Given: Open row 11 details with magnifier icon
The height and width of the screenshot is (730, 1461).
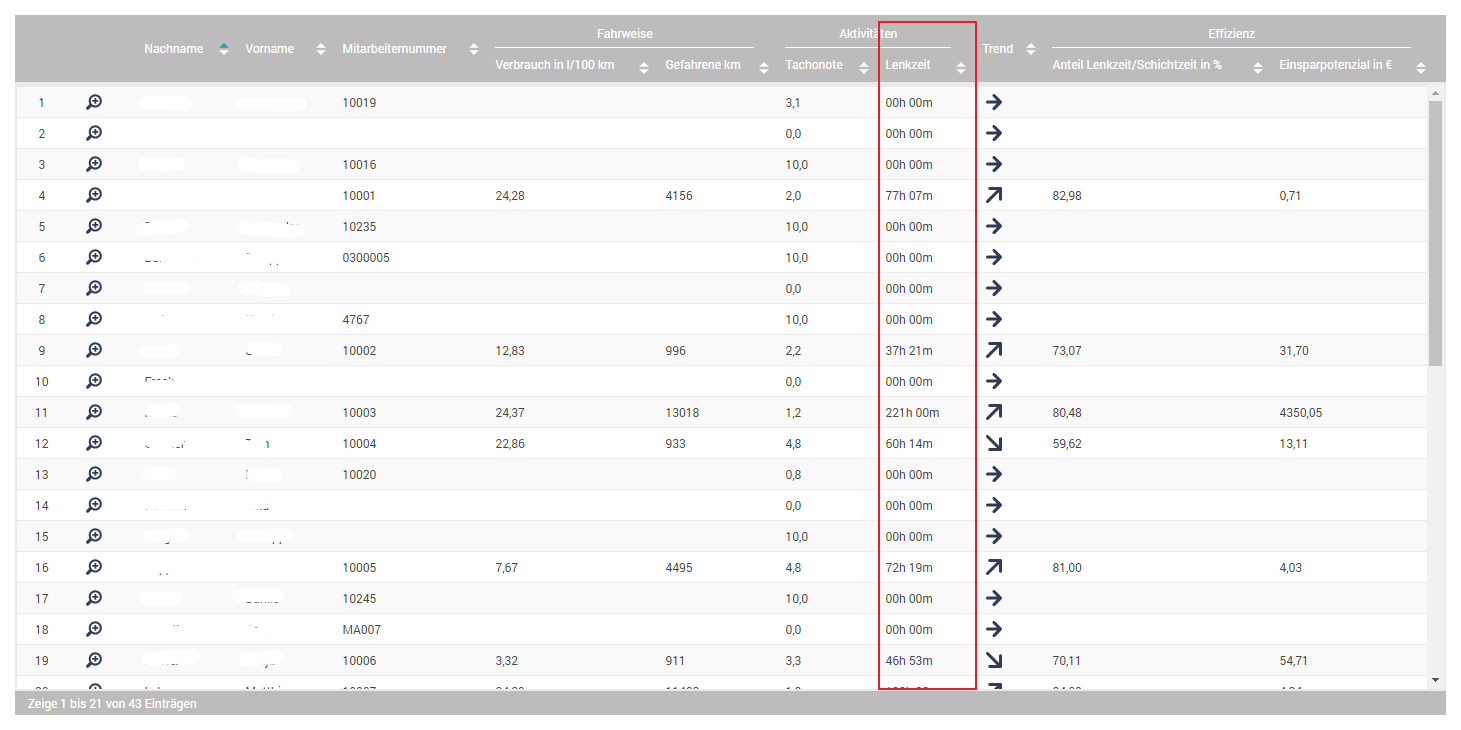Looking at the screenshot, I should tap(94, 412).
